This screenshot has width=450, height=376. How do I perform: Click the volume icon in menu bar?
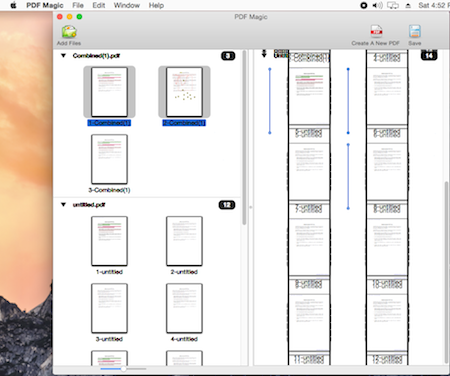(377, 5)
